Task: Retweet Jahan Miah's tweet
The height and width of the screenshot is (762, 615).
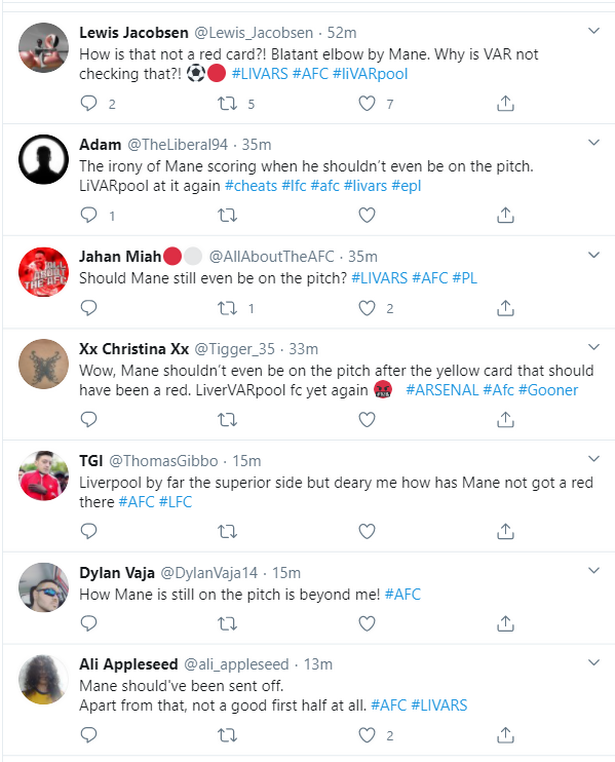Action: [x=228, y=308]
